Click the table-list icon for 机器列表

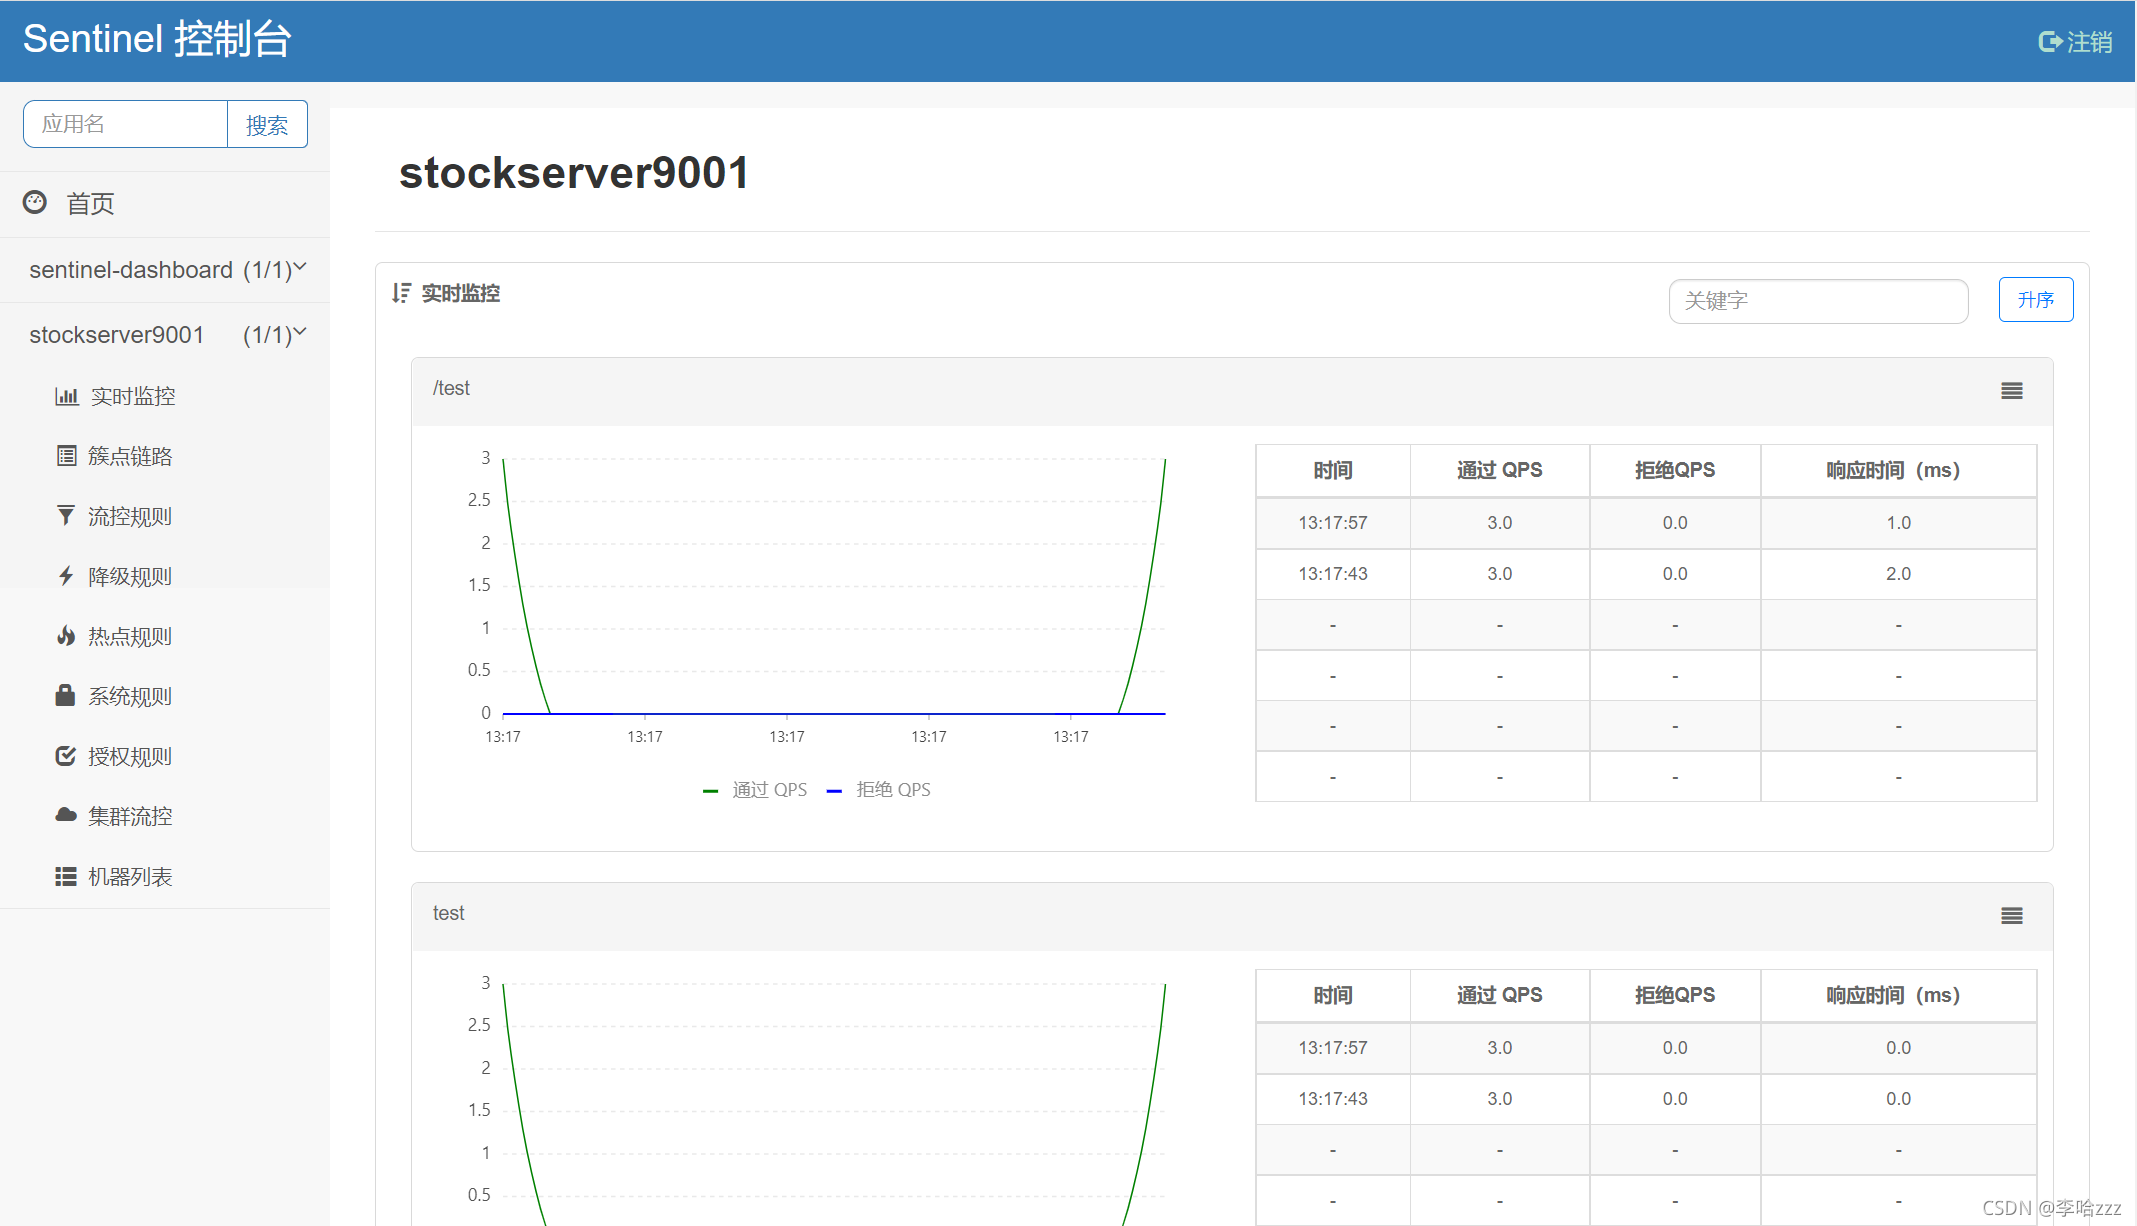pos(66,876)
